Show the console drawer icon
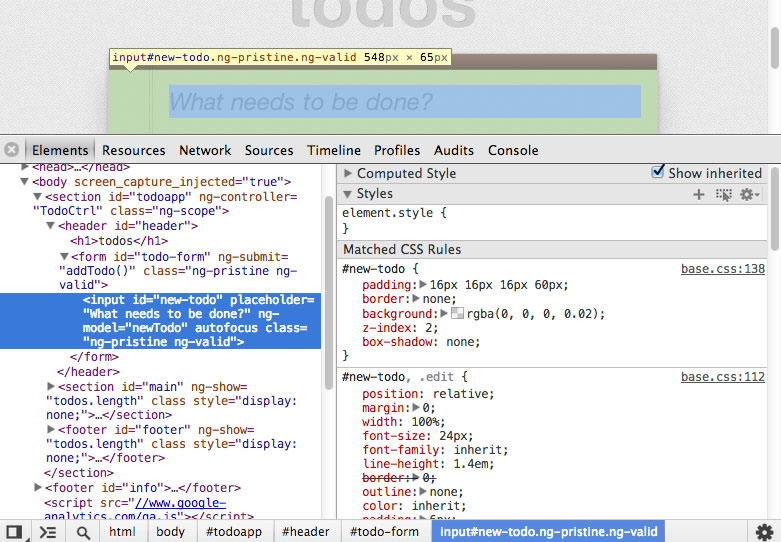Screen dimensions: 781x542 point(48,532)
